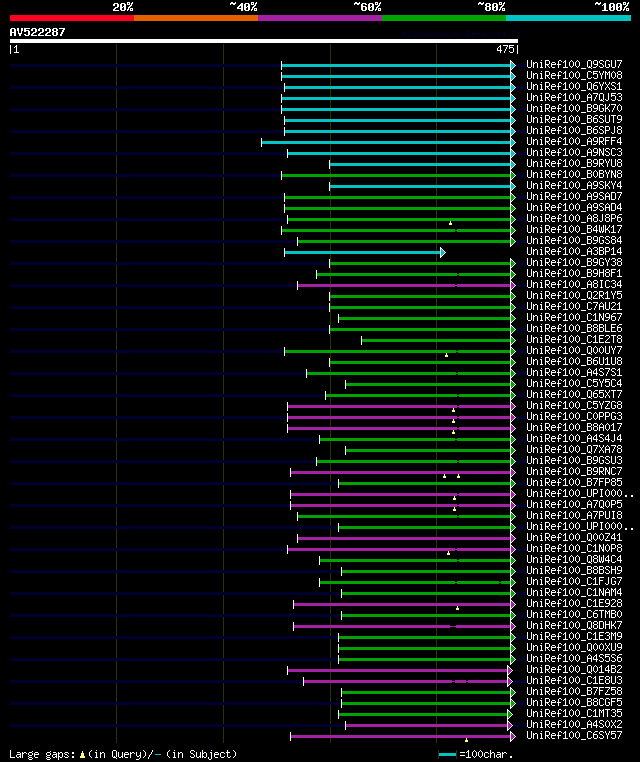Screen dimensions: 640x762
Task: Open hit UniRef100_C5YM08
Action: (x=574, y=75)
